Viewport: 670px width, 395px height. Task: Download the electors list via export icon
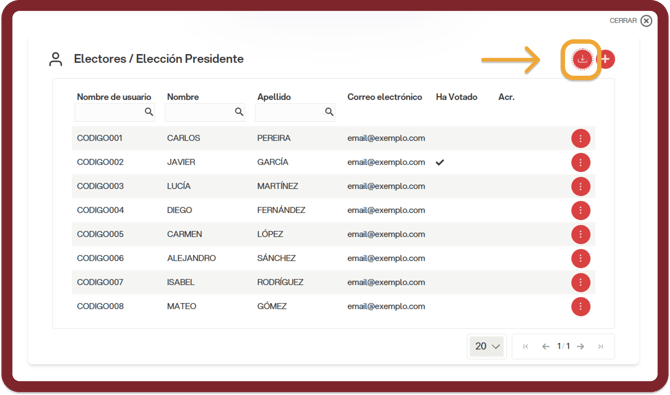click(582, 59)
